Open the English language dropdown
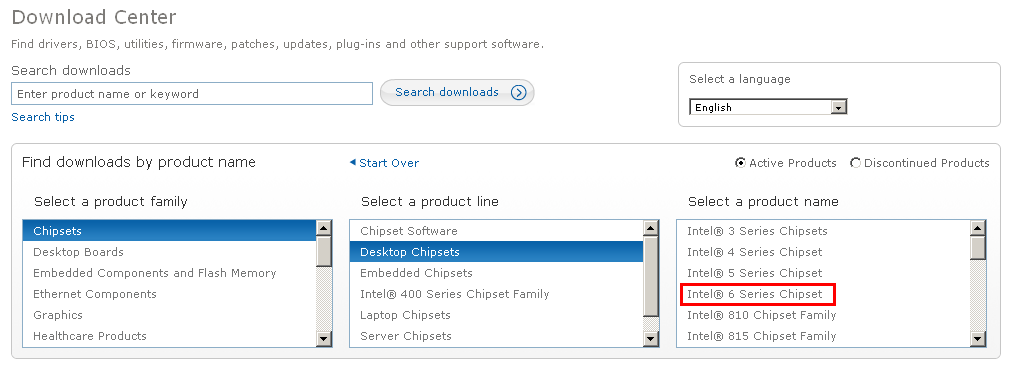The width and height of the screenshot is (1012, 367). pos(768,107)
